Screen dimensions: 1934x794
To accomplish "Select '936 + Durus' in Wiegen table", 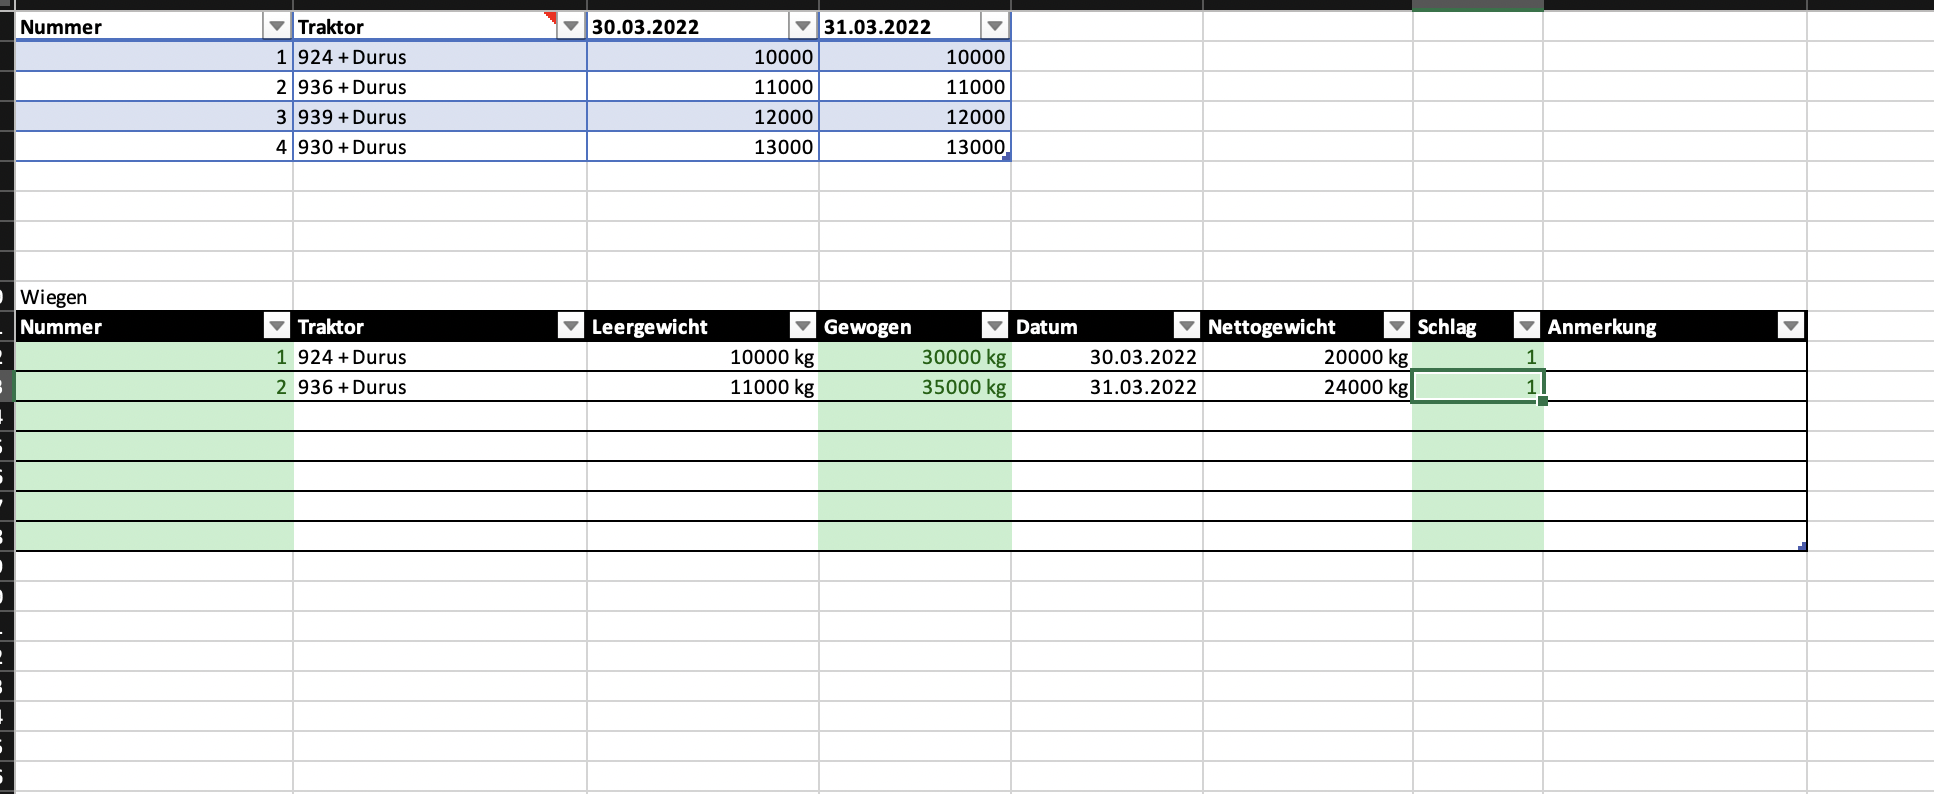I will tap(440, 387).
